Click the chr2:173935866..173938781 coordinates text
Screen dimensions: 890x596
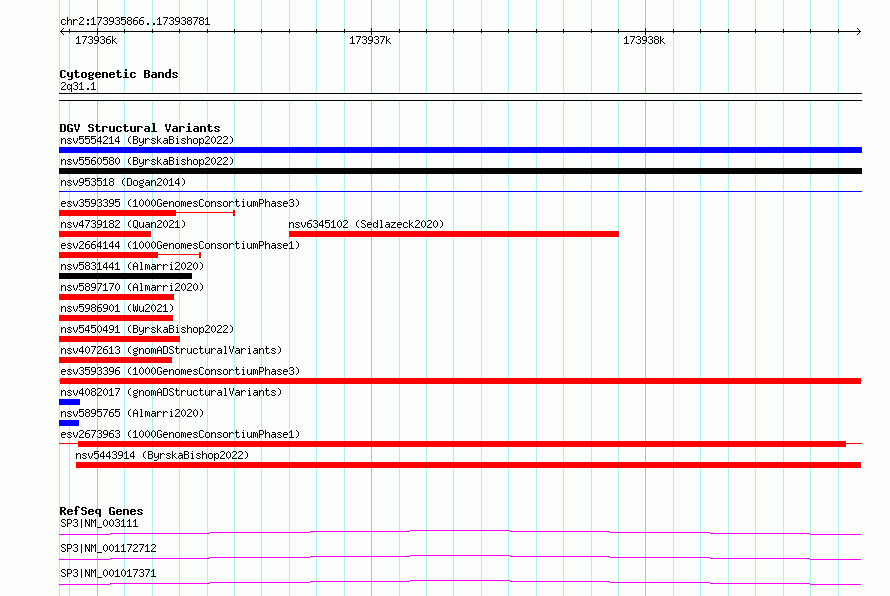[x=135, y=22]
